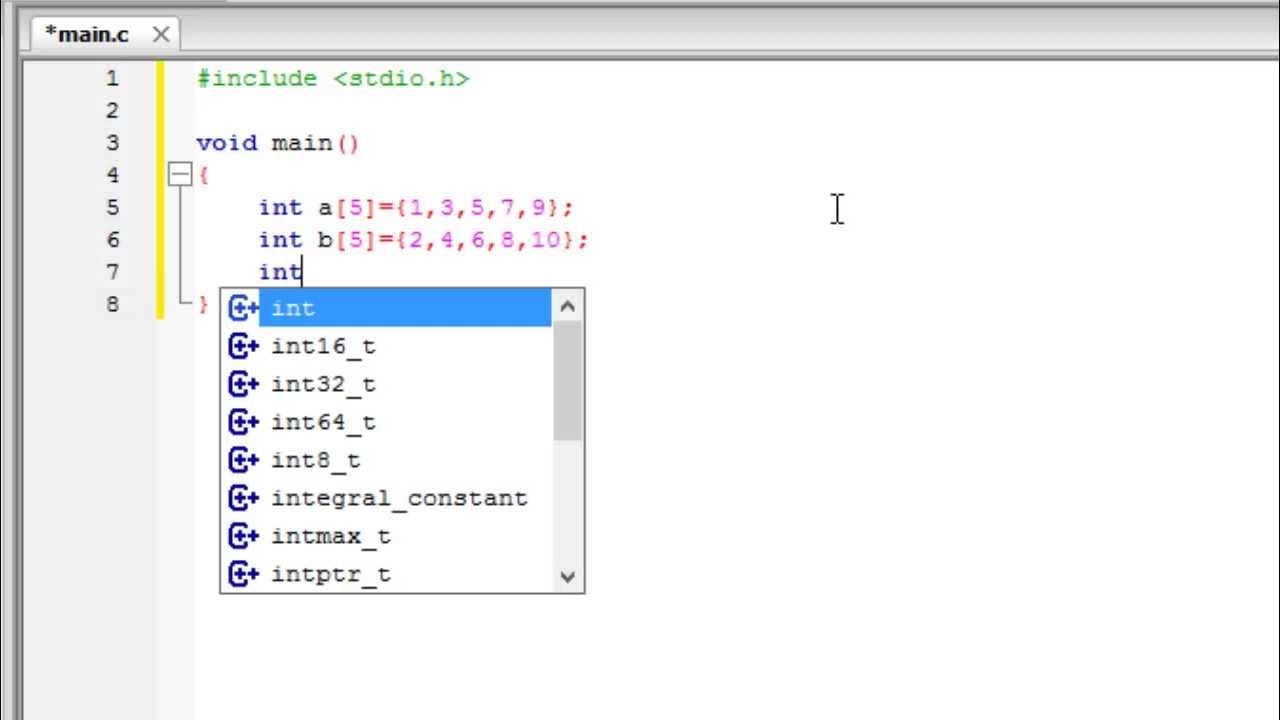Click line number 6 in the margin
Image resolution: width=1280 pixels, height=720 pixels.
tap(112, 239)
